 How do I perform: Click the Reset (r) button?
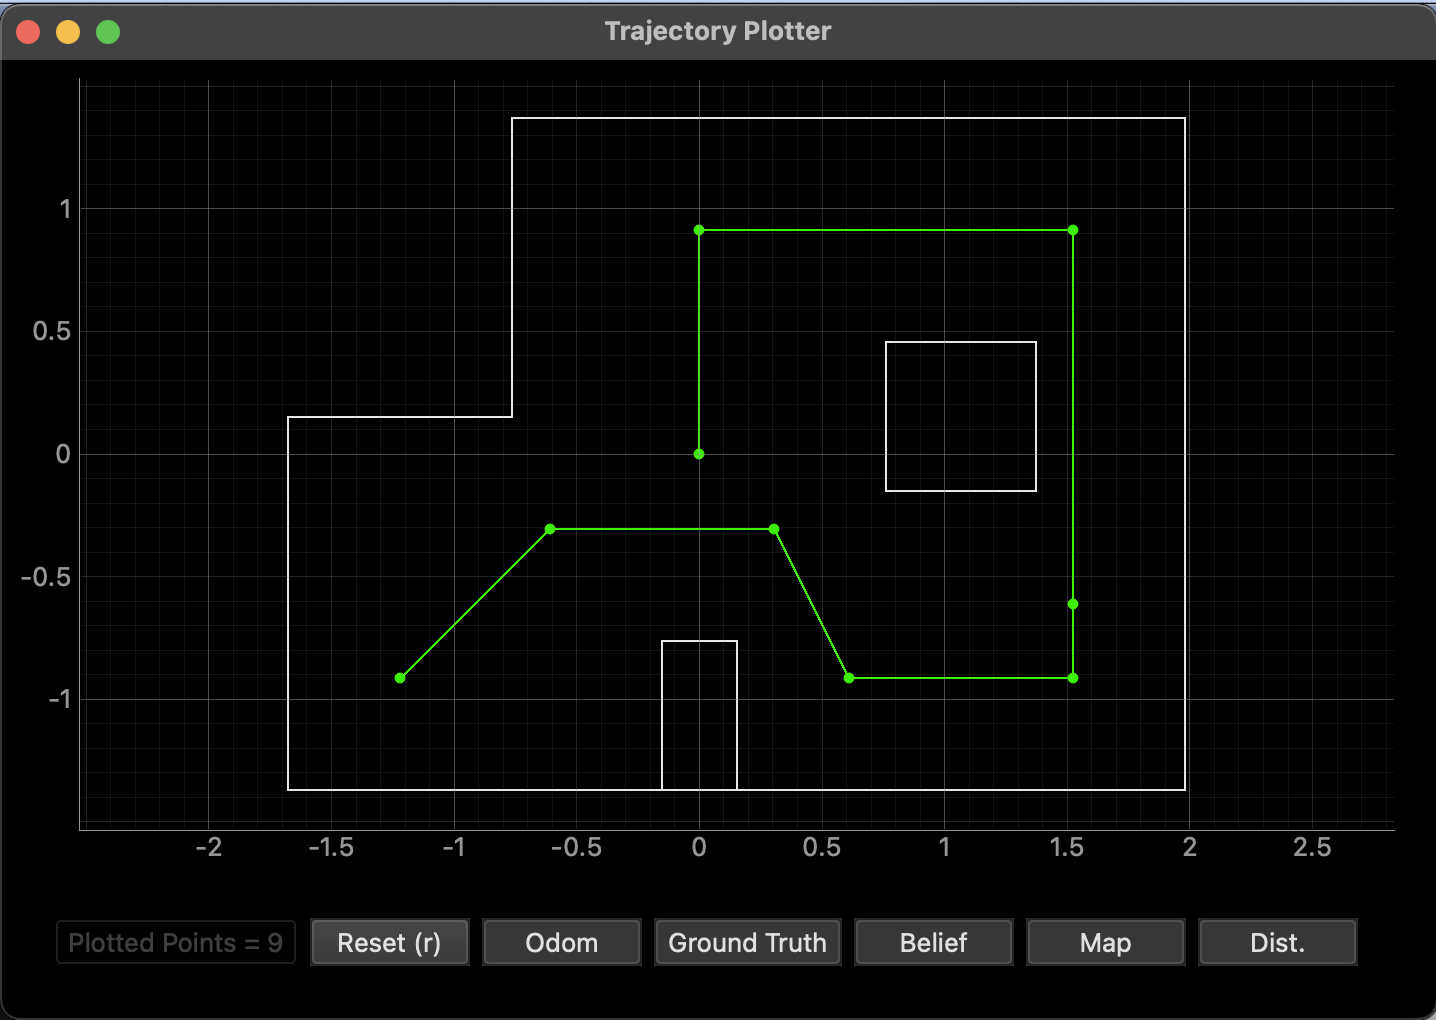coord(390,942)
